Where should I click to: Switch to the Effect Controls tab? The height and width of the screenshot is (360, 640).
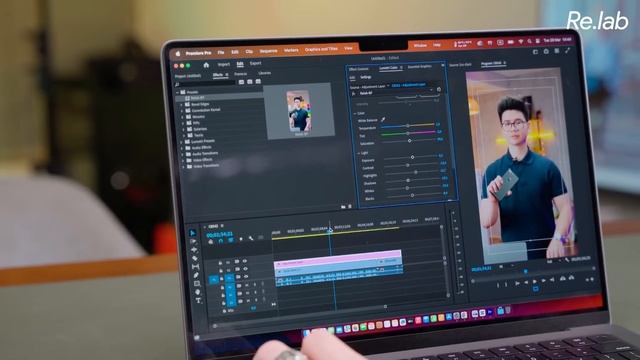[359, 69]
